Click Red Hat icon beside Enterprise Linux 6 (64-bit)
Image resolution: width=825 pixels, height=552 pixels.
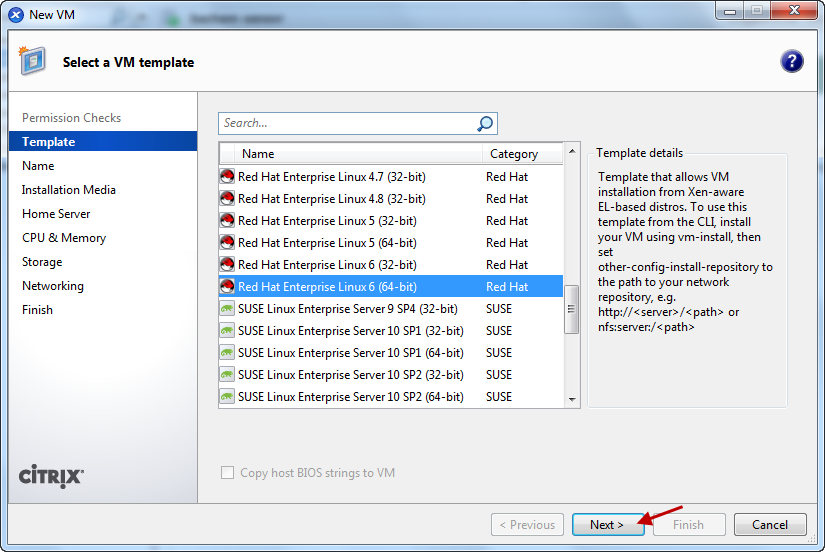click(x=227, y=286)
